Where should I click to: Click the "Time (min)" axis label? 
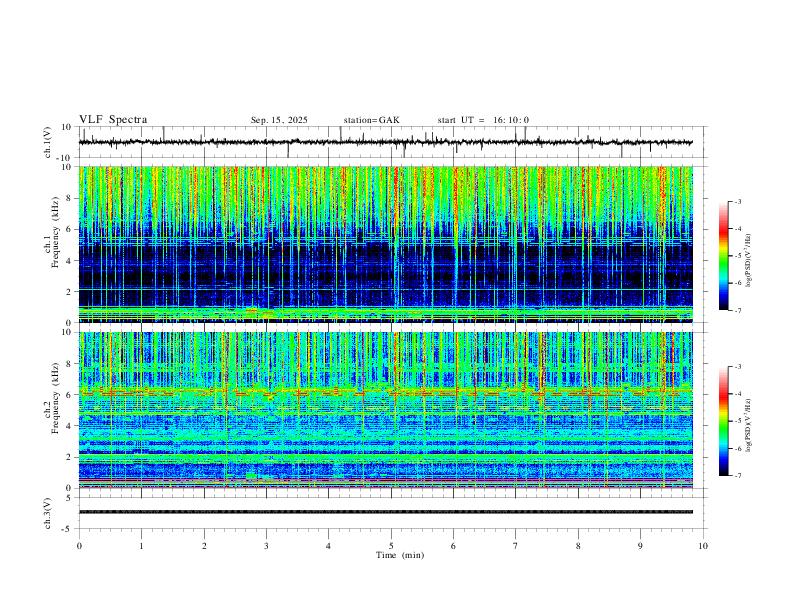400,555
